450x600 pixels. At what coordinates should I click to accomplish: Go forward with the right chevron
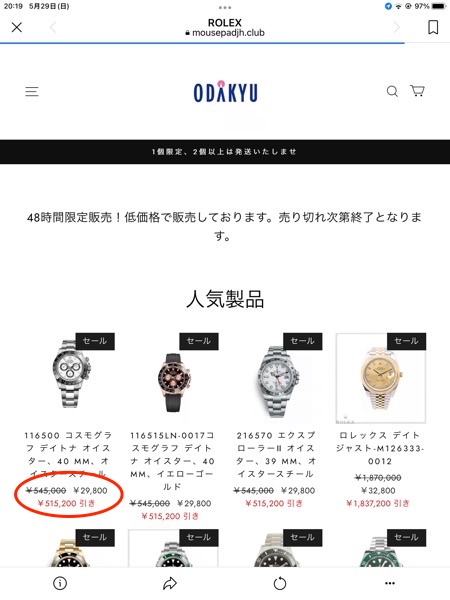(397, 28)
